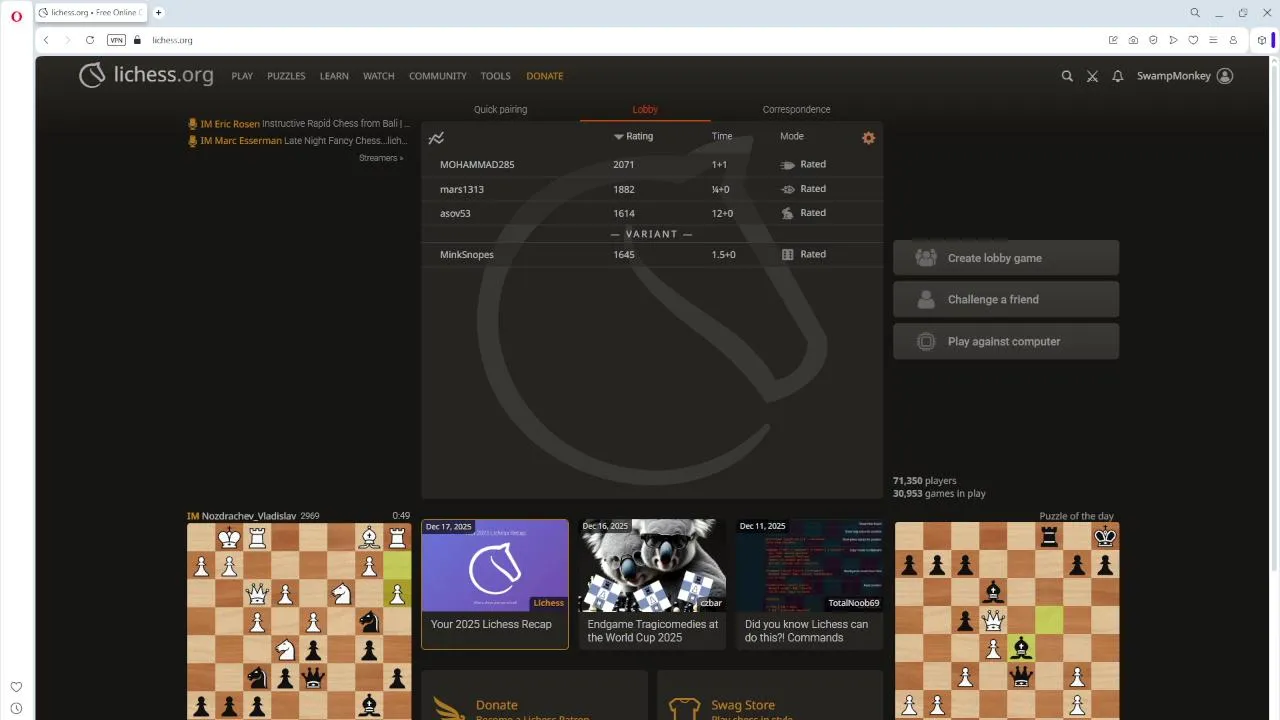Open IM Marc Esserman stream
This screenshot has height=720, width=1280.
pyautogui.click(x=298, y=141)
